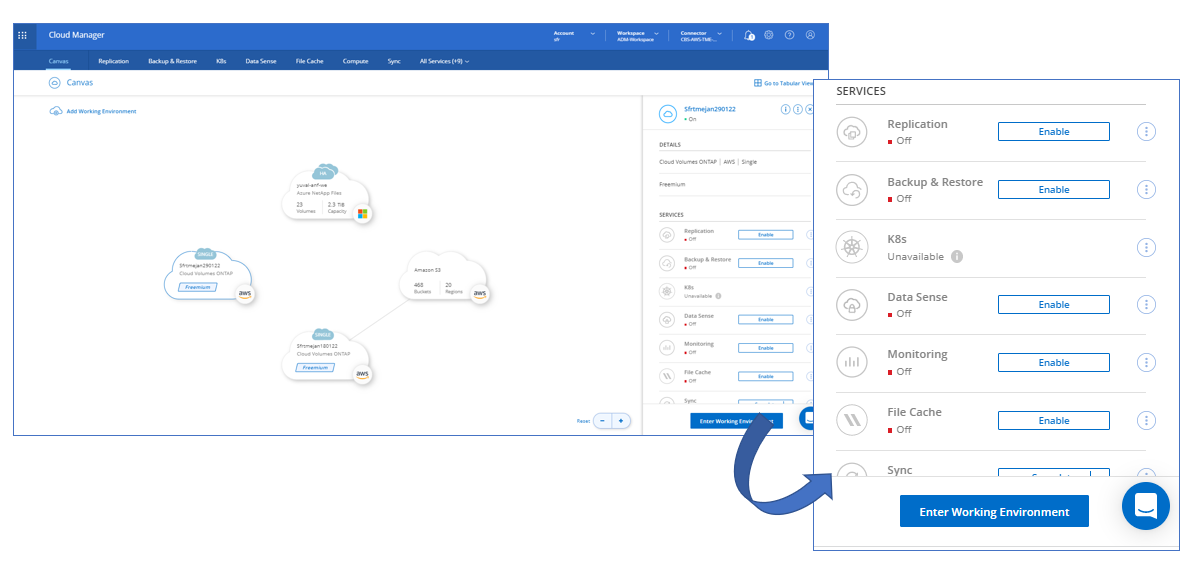1202x575 pixels.
Task: Open the chat bubble in the enlarged panel
Action: 1146,506
